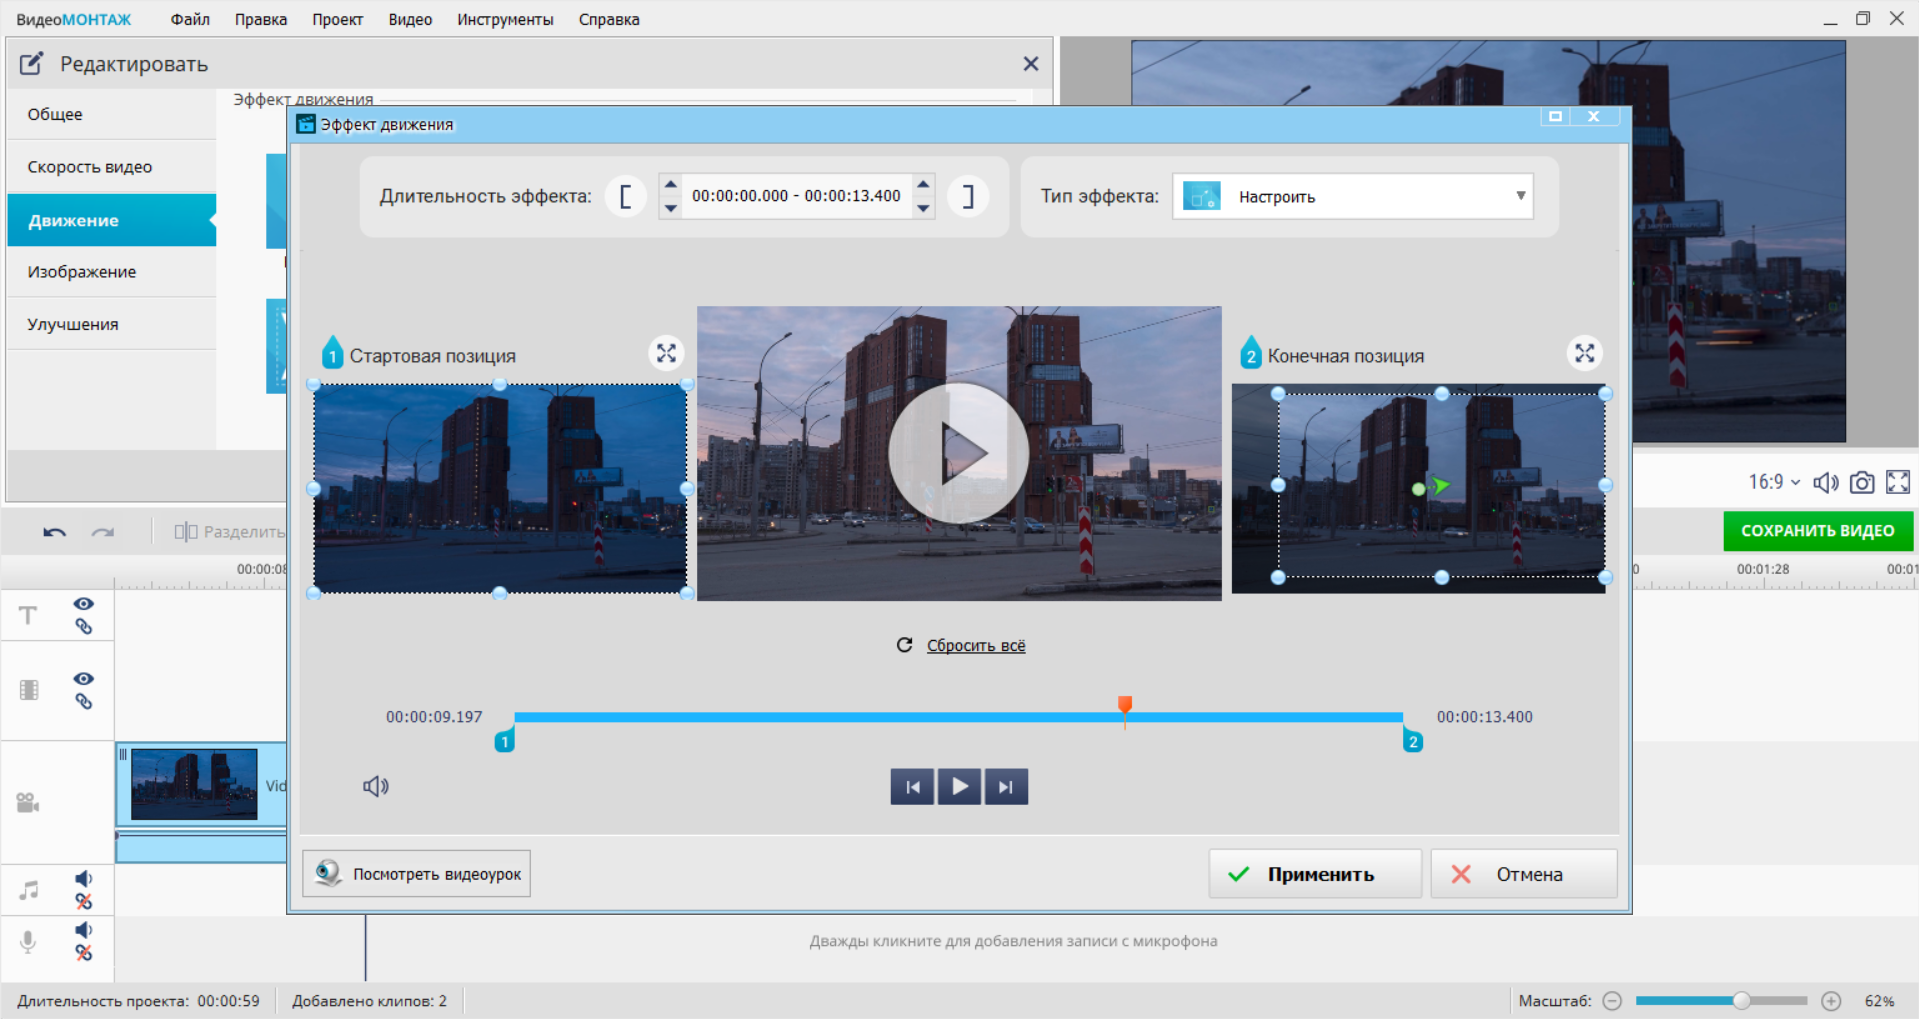
Task: Select the Движение tab
Action: [x=112, y=220]
